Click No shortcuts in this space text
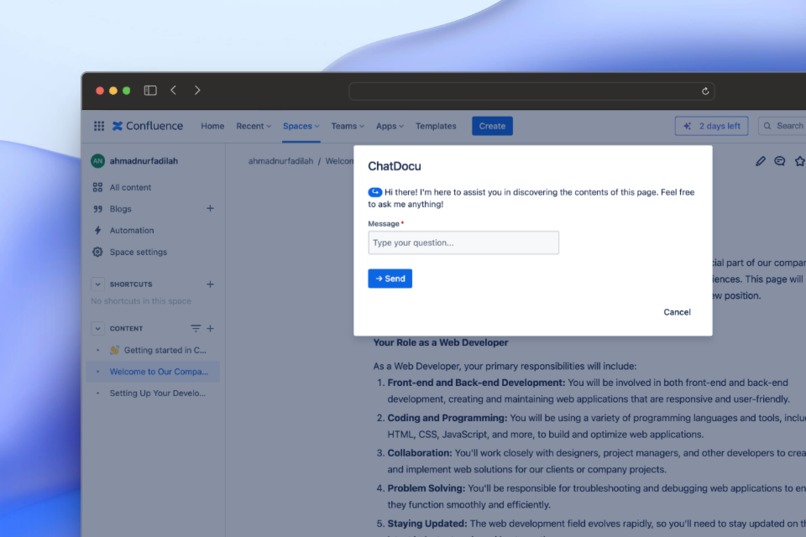The image size is (806, 537). (x=141, y=301)
